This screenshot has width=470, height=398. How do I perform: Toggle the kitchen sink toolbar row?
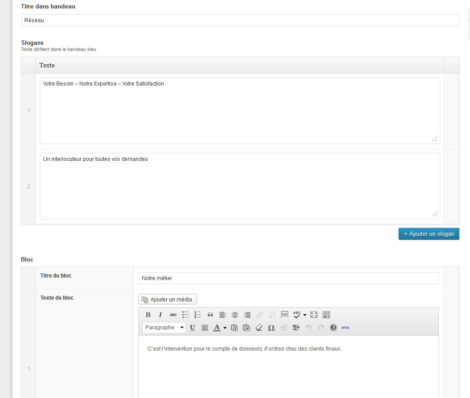326,315
